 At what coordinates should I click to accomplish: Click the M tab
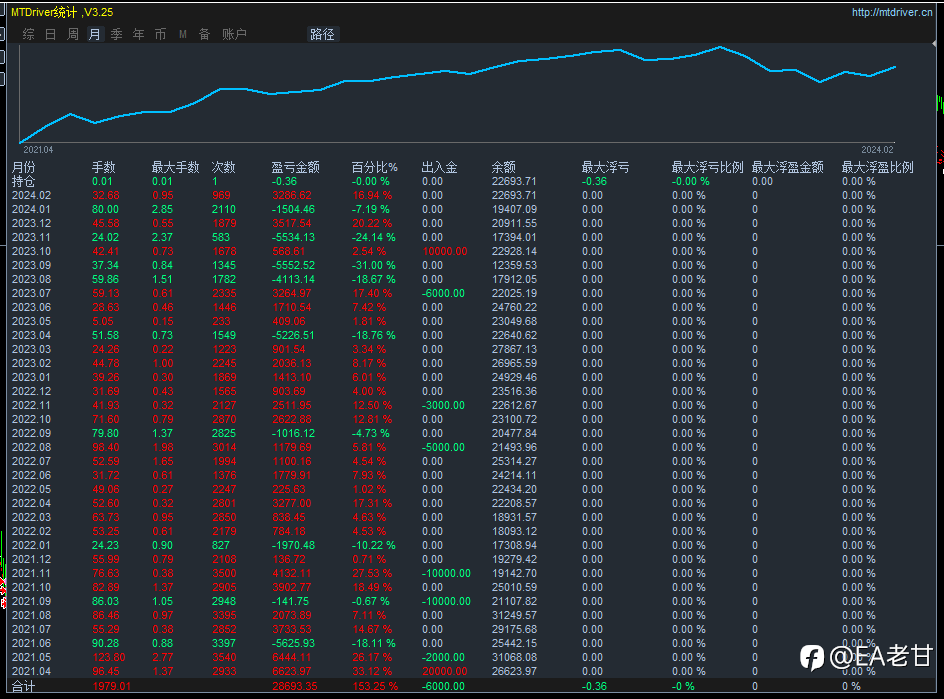(182, 34)
